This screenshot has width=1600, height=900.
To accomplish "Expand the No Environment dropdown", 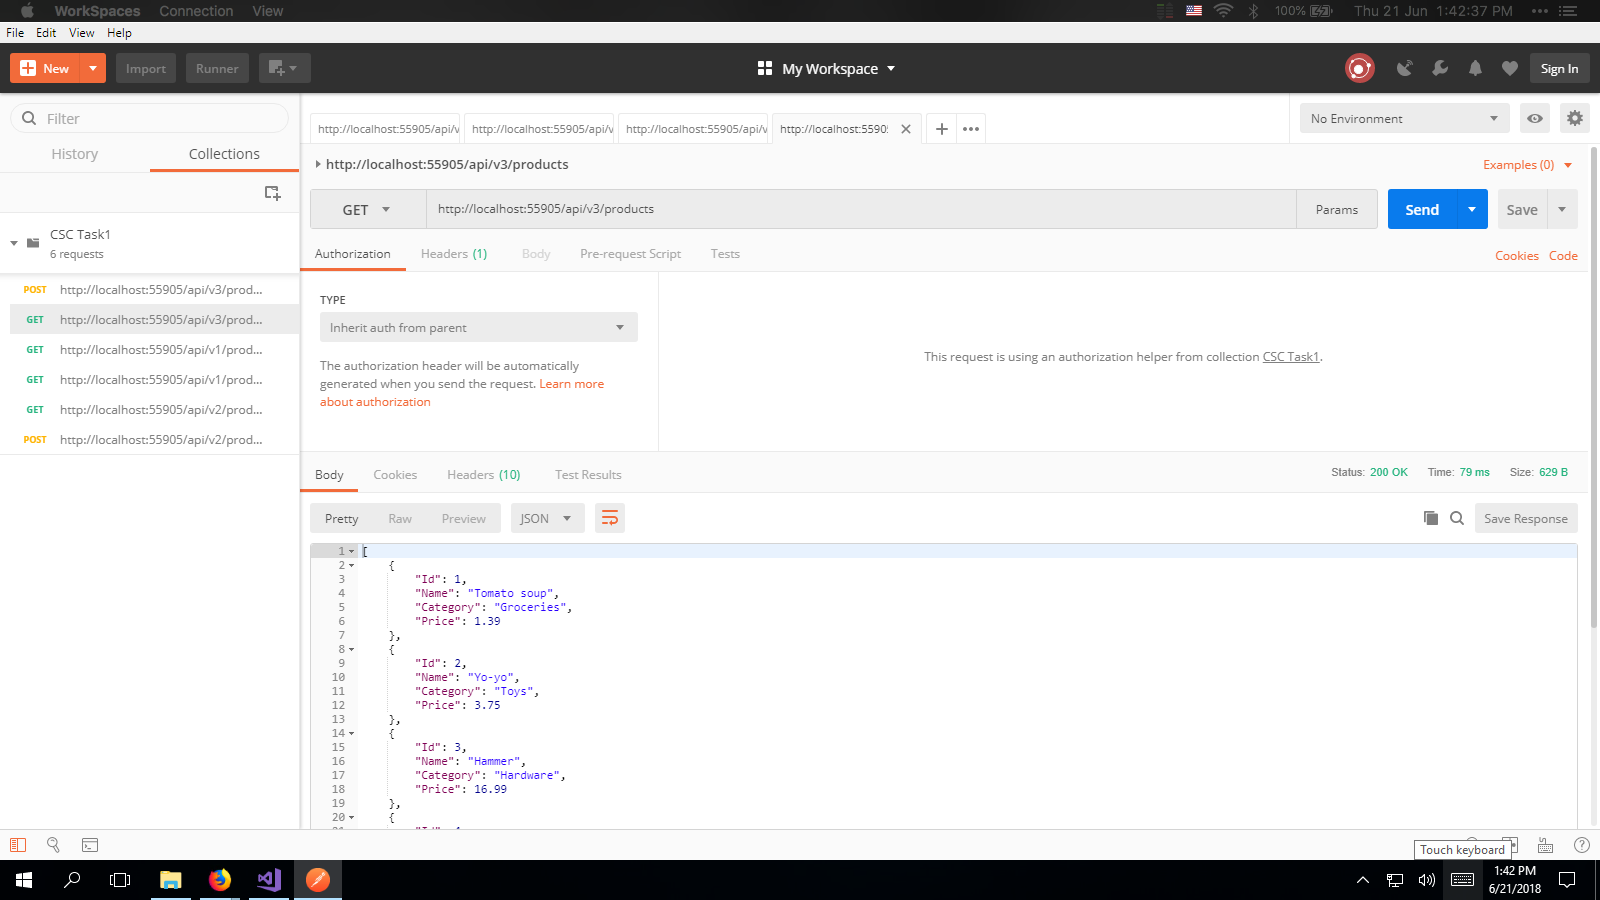I will coord(1404,118).
